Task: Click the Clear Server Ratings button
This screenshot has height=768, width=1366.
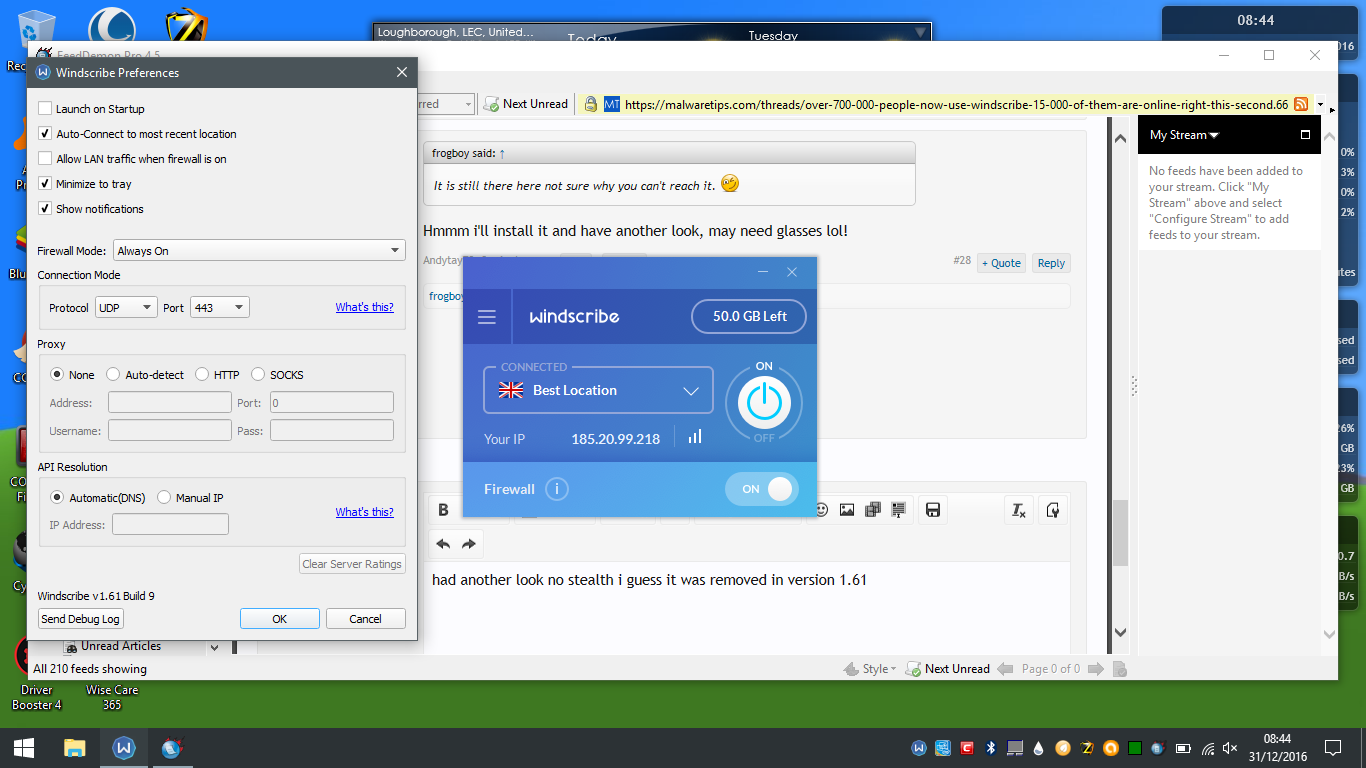Action: pyautogui.click(x=352, y=564)
